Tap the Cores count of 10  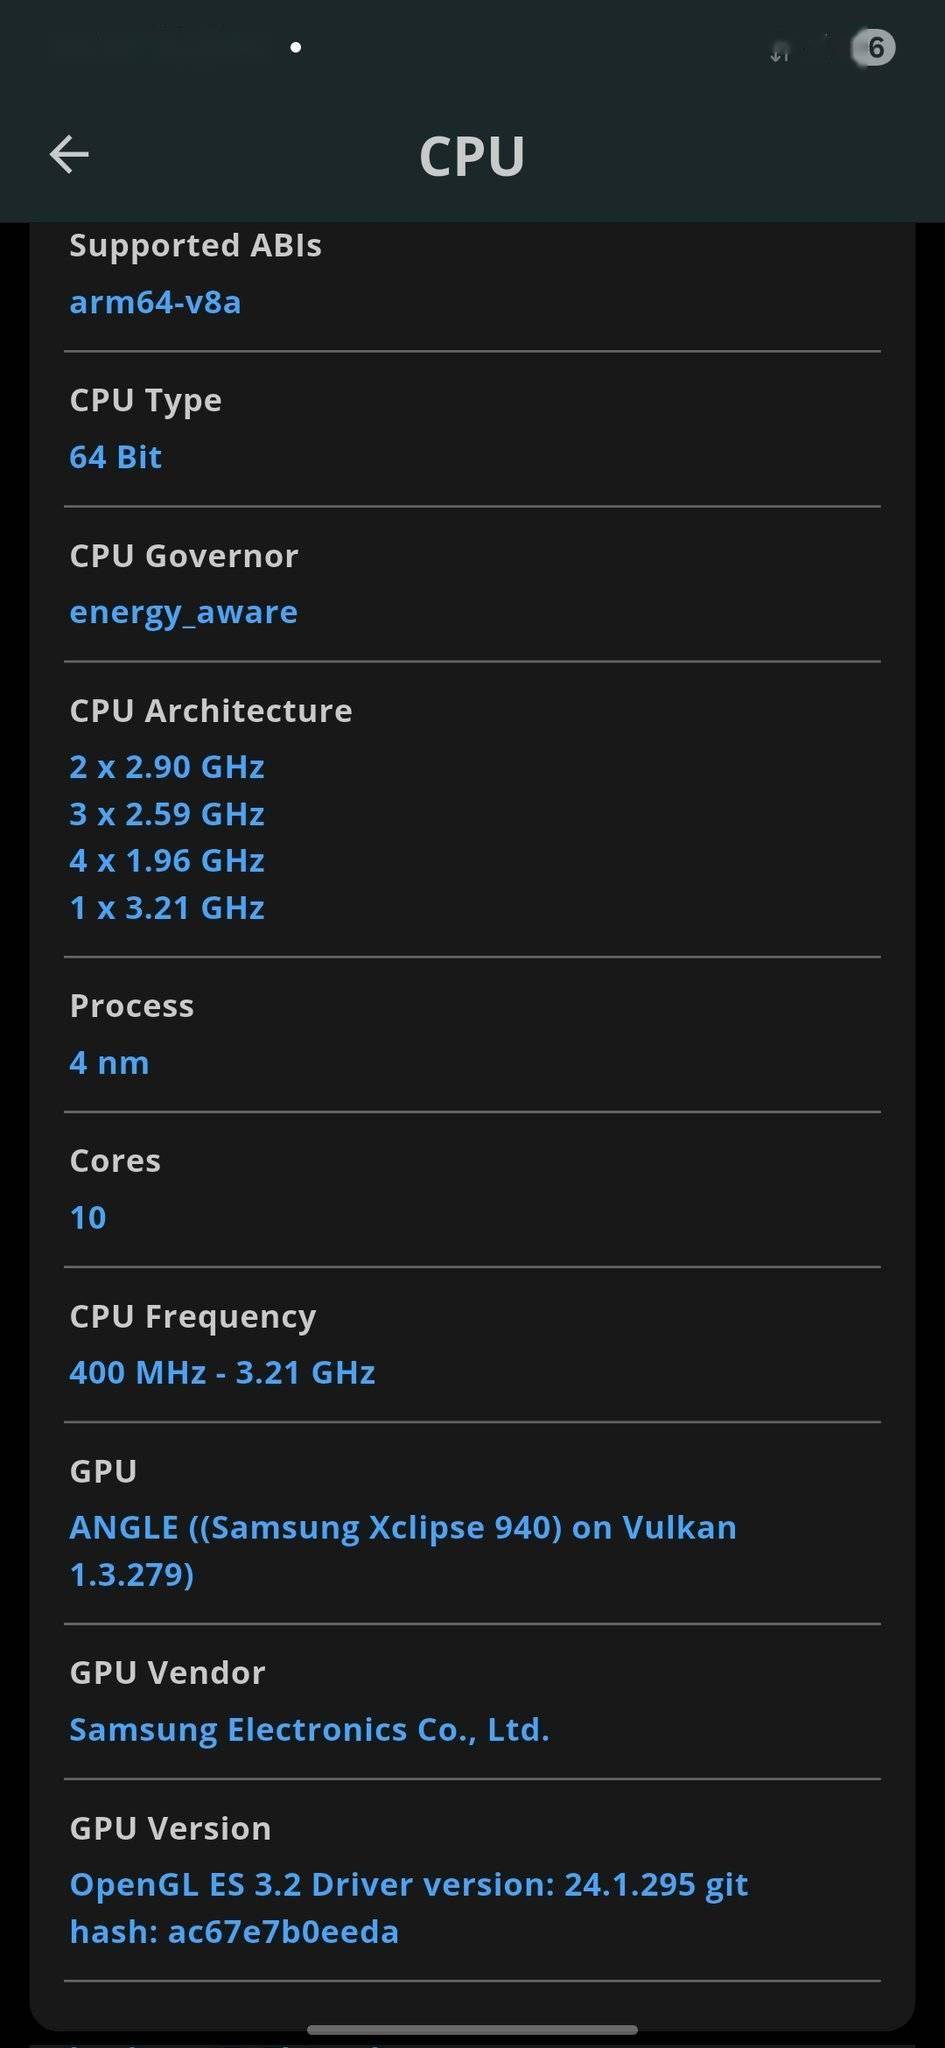tap(88, 1217)
